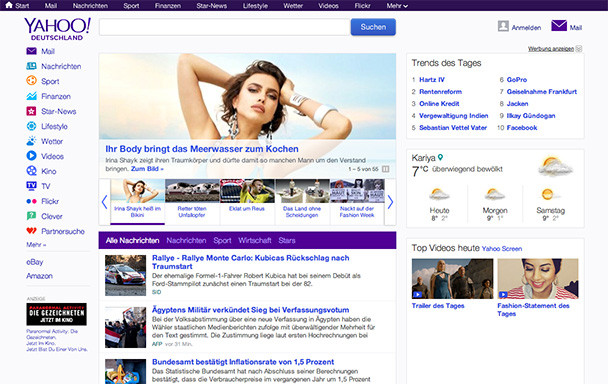Play the Fashion-Statement des Tages video
The width and height of the screenshot is (608, 384).
[538, 278]
